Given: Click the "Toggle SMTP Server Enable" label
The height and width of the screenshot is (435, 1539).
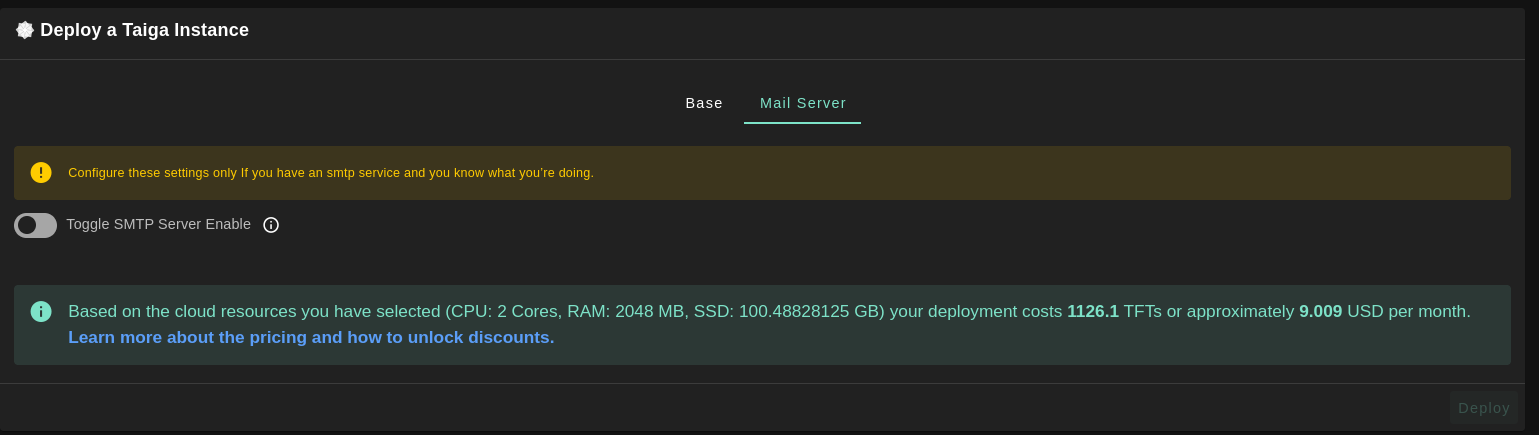Looking at the screenshot, I should click(158, 224).
